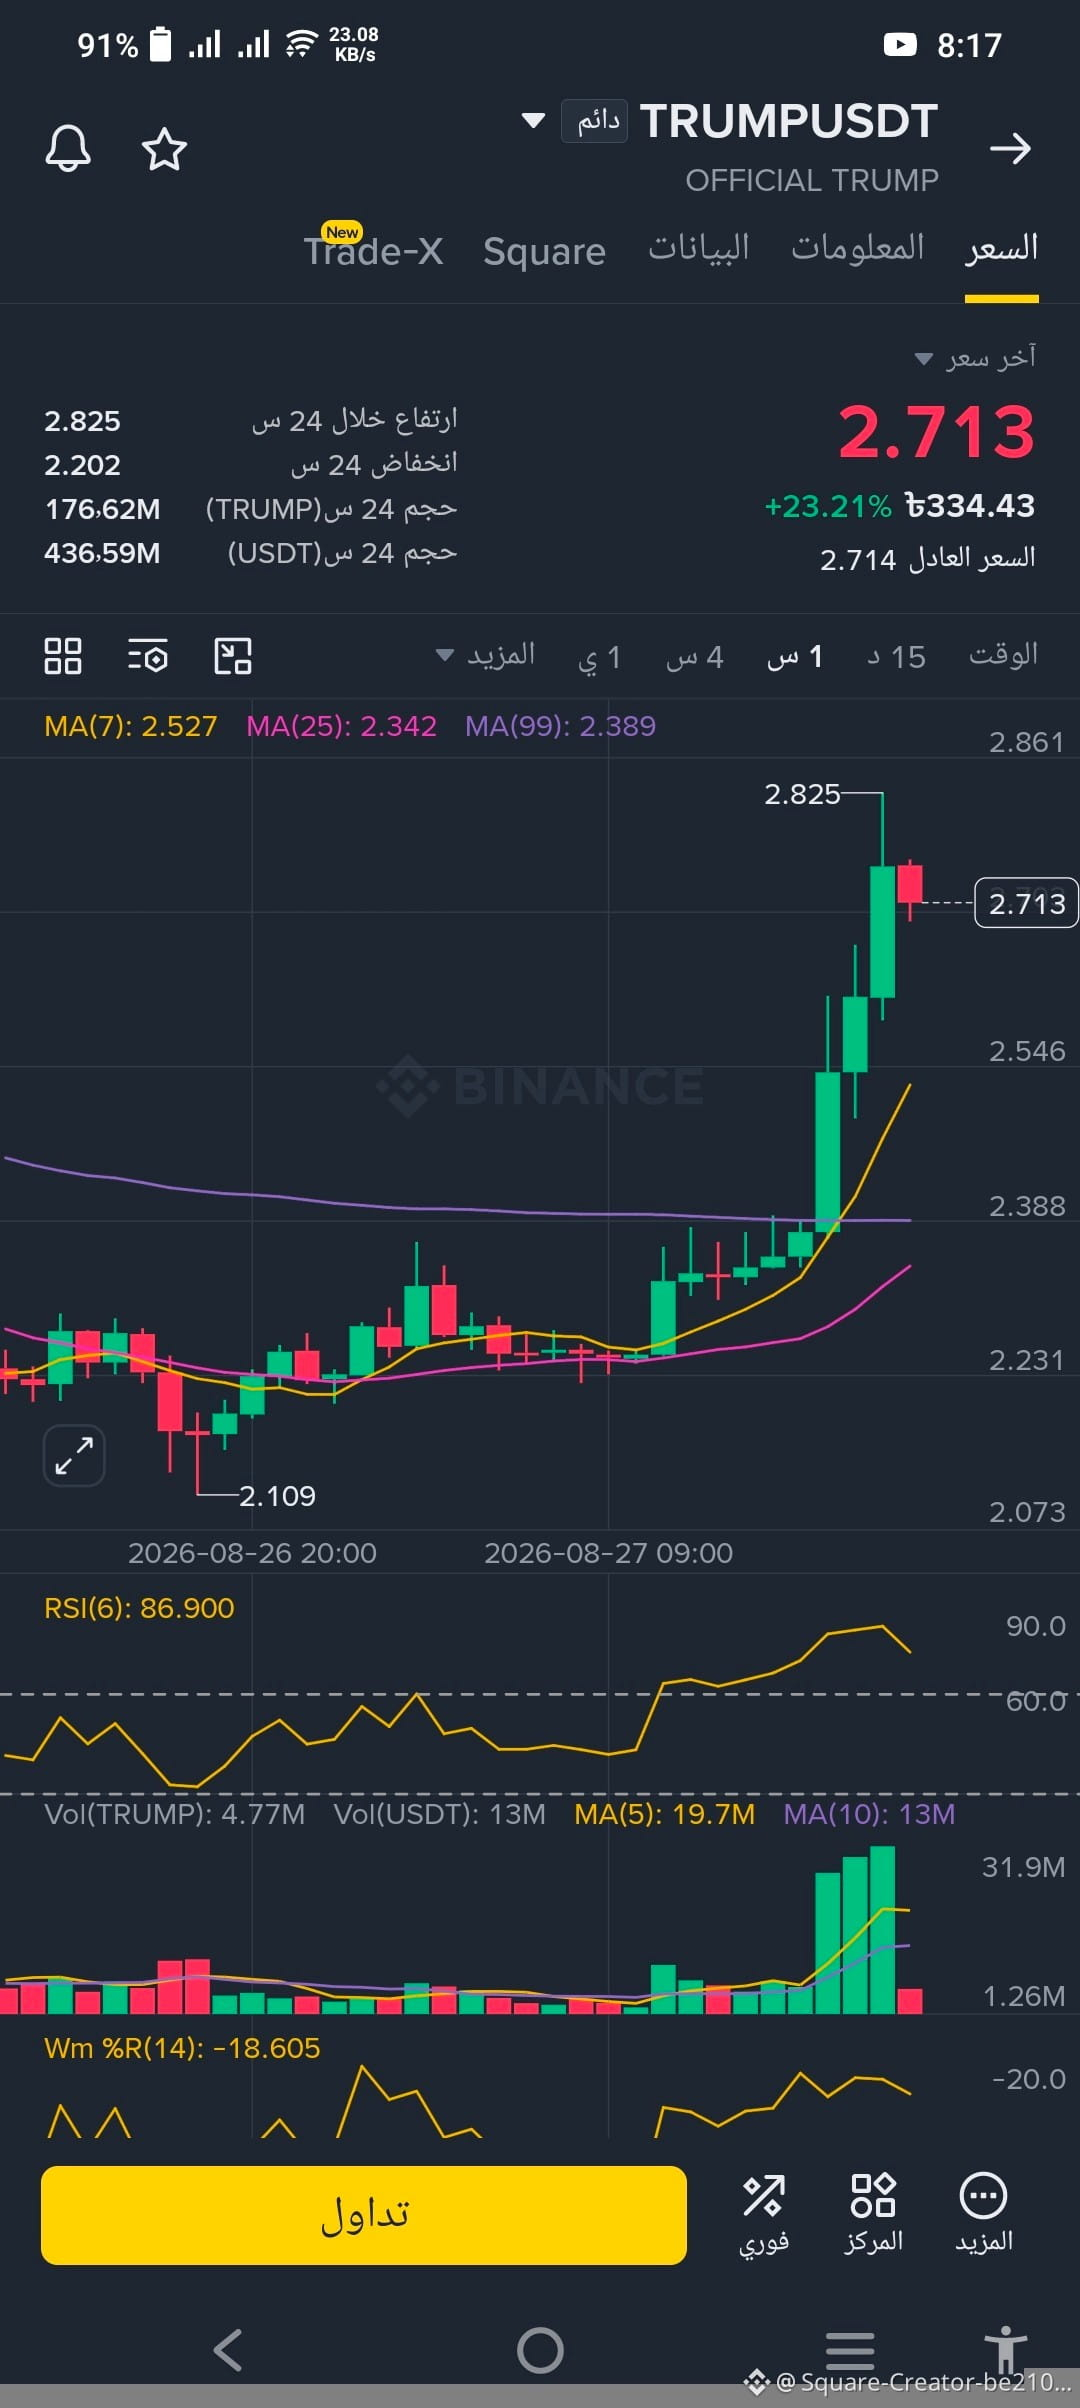Add TRUMPUSDT to favorites with star icon
The image size is (1080, 2408).
(x=164, y=149)
